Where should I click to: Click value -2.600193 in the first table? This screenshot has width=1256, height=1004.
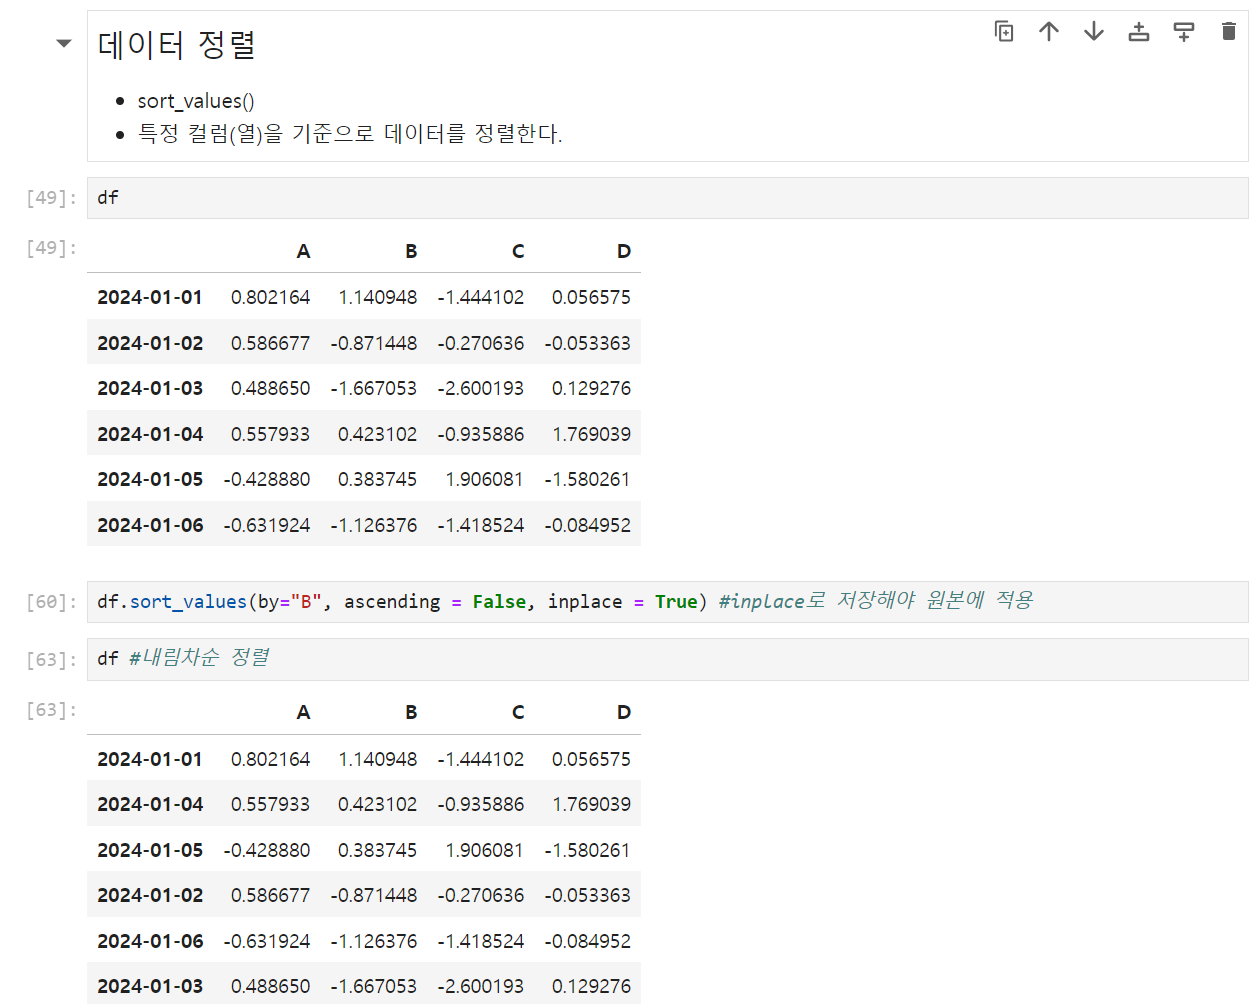[481, 388]
